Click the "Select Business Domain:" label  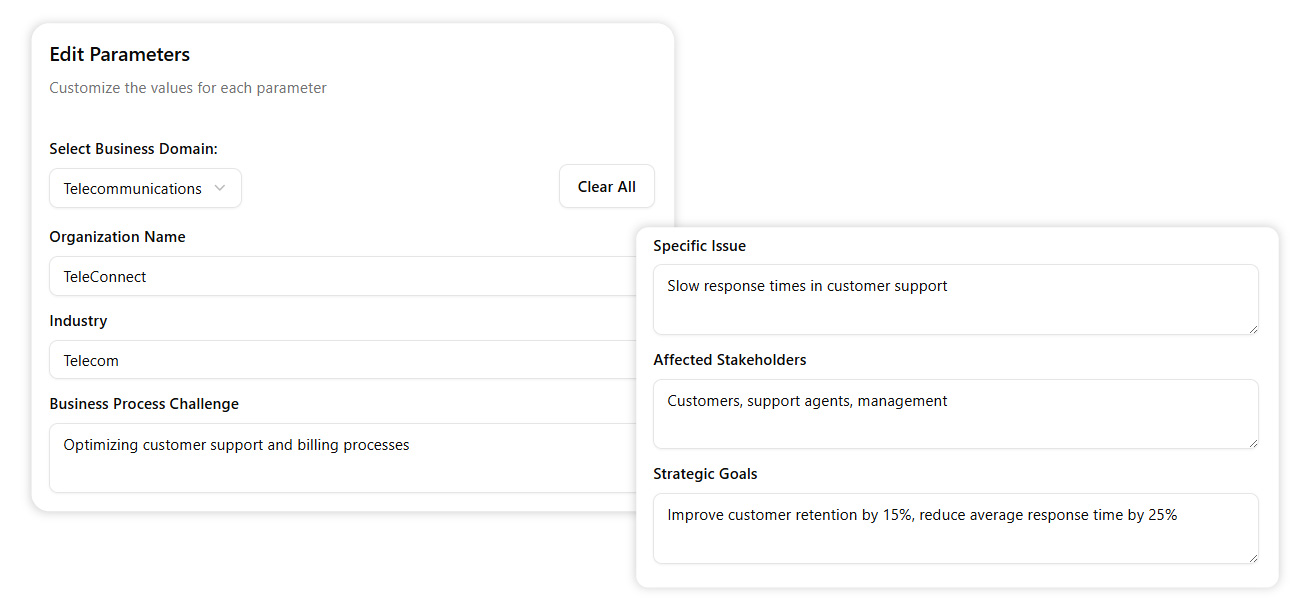133,149
